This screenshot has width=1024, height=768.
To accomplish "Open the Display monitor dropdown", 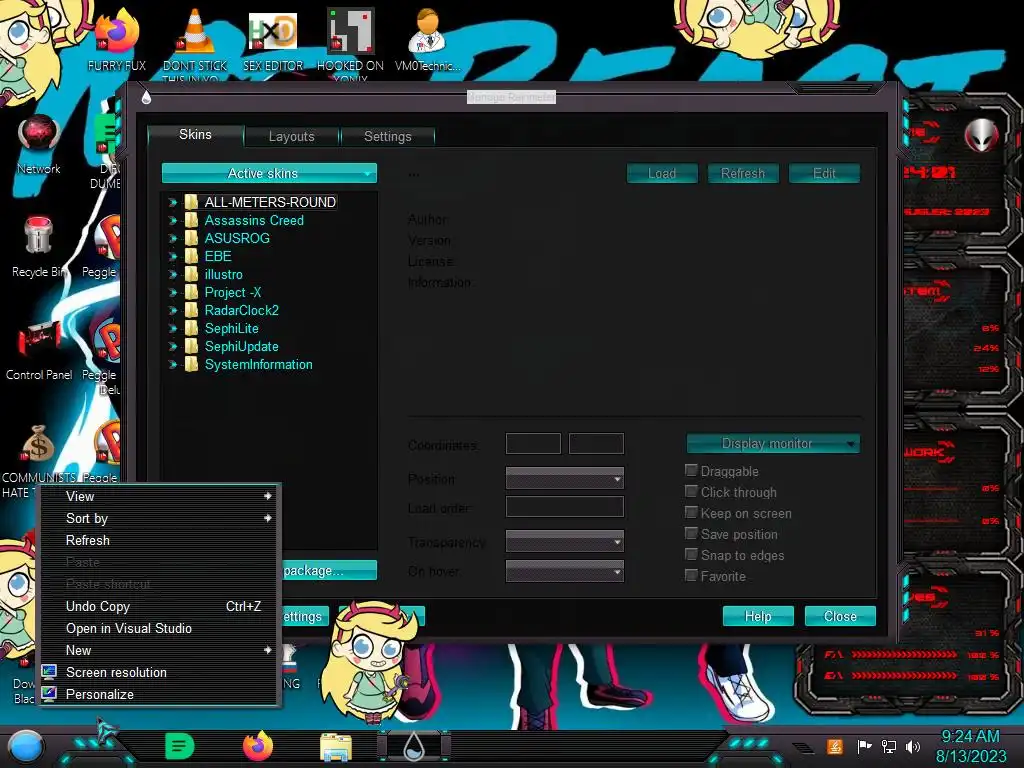I will pos(773,443).
